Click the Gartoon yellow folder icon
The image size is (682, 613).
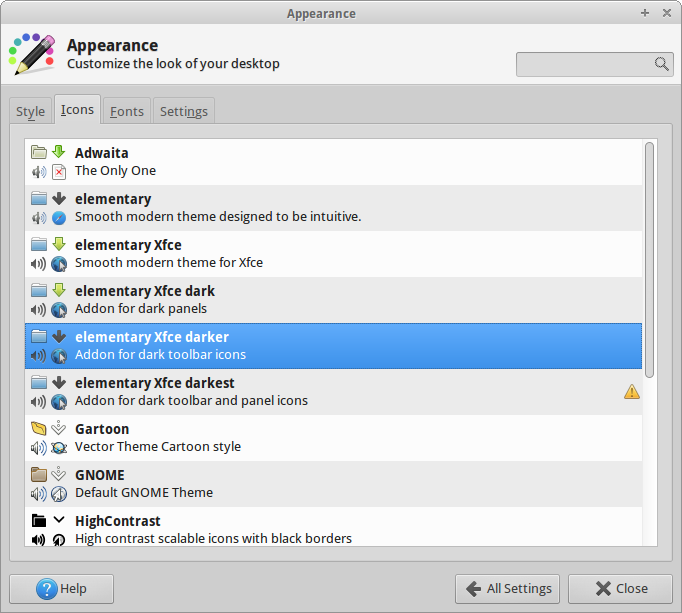pyautogui.click(x=39, y=428)
